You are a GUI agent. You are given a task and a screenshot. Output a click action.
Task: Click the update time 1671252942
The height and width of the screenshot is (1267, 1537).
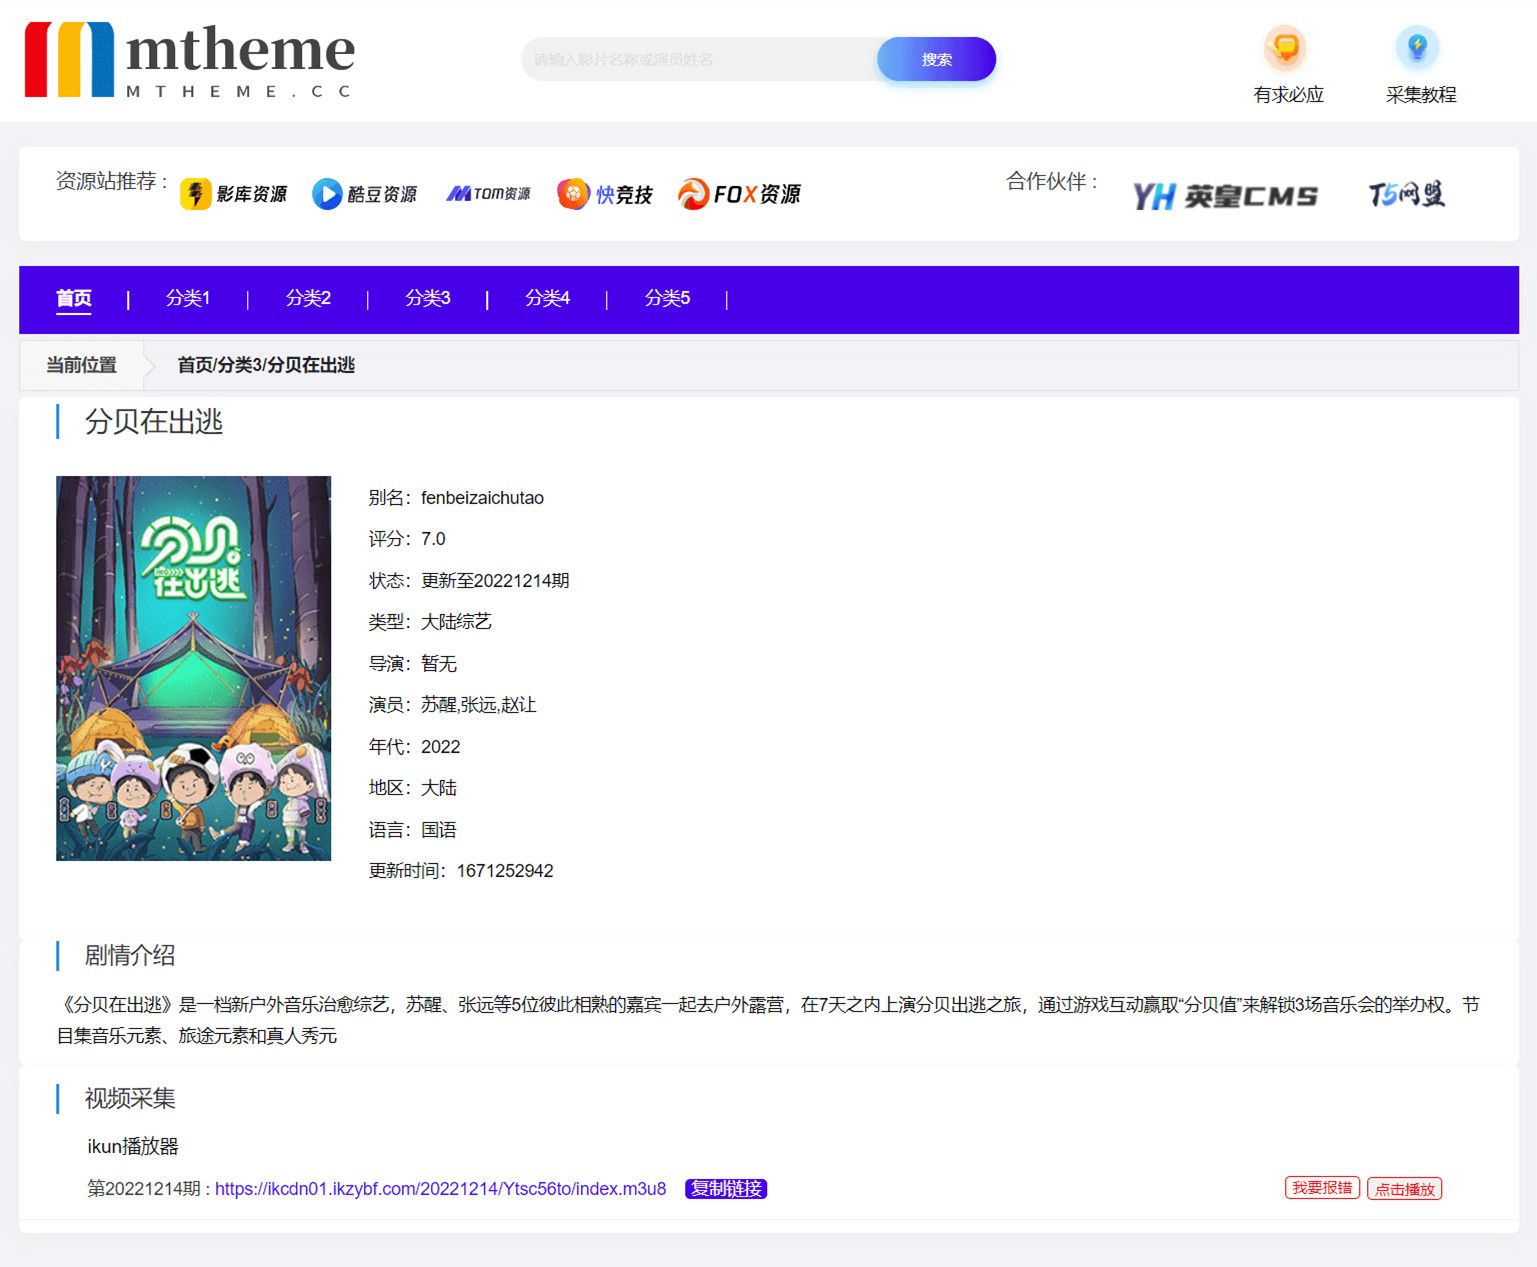pos(505,871)
